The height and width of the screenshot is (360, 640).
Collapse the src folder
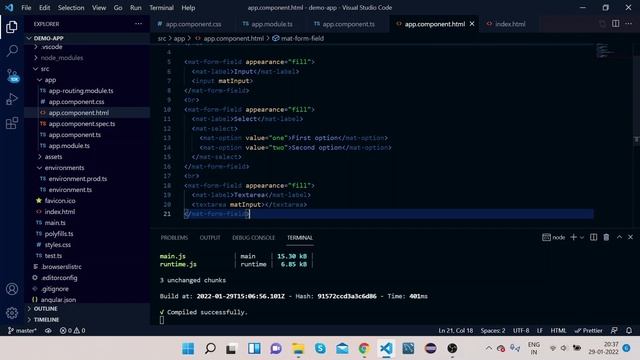coord(87,69)
